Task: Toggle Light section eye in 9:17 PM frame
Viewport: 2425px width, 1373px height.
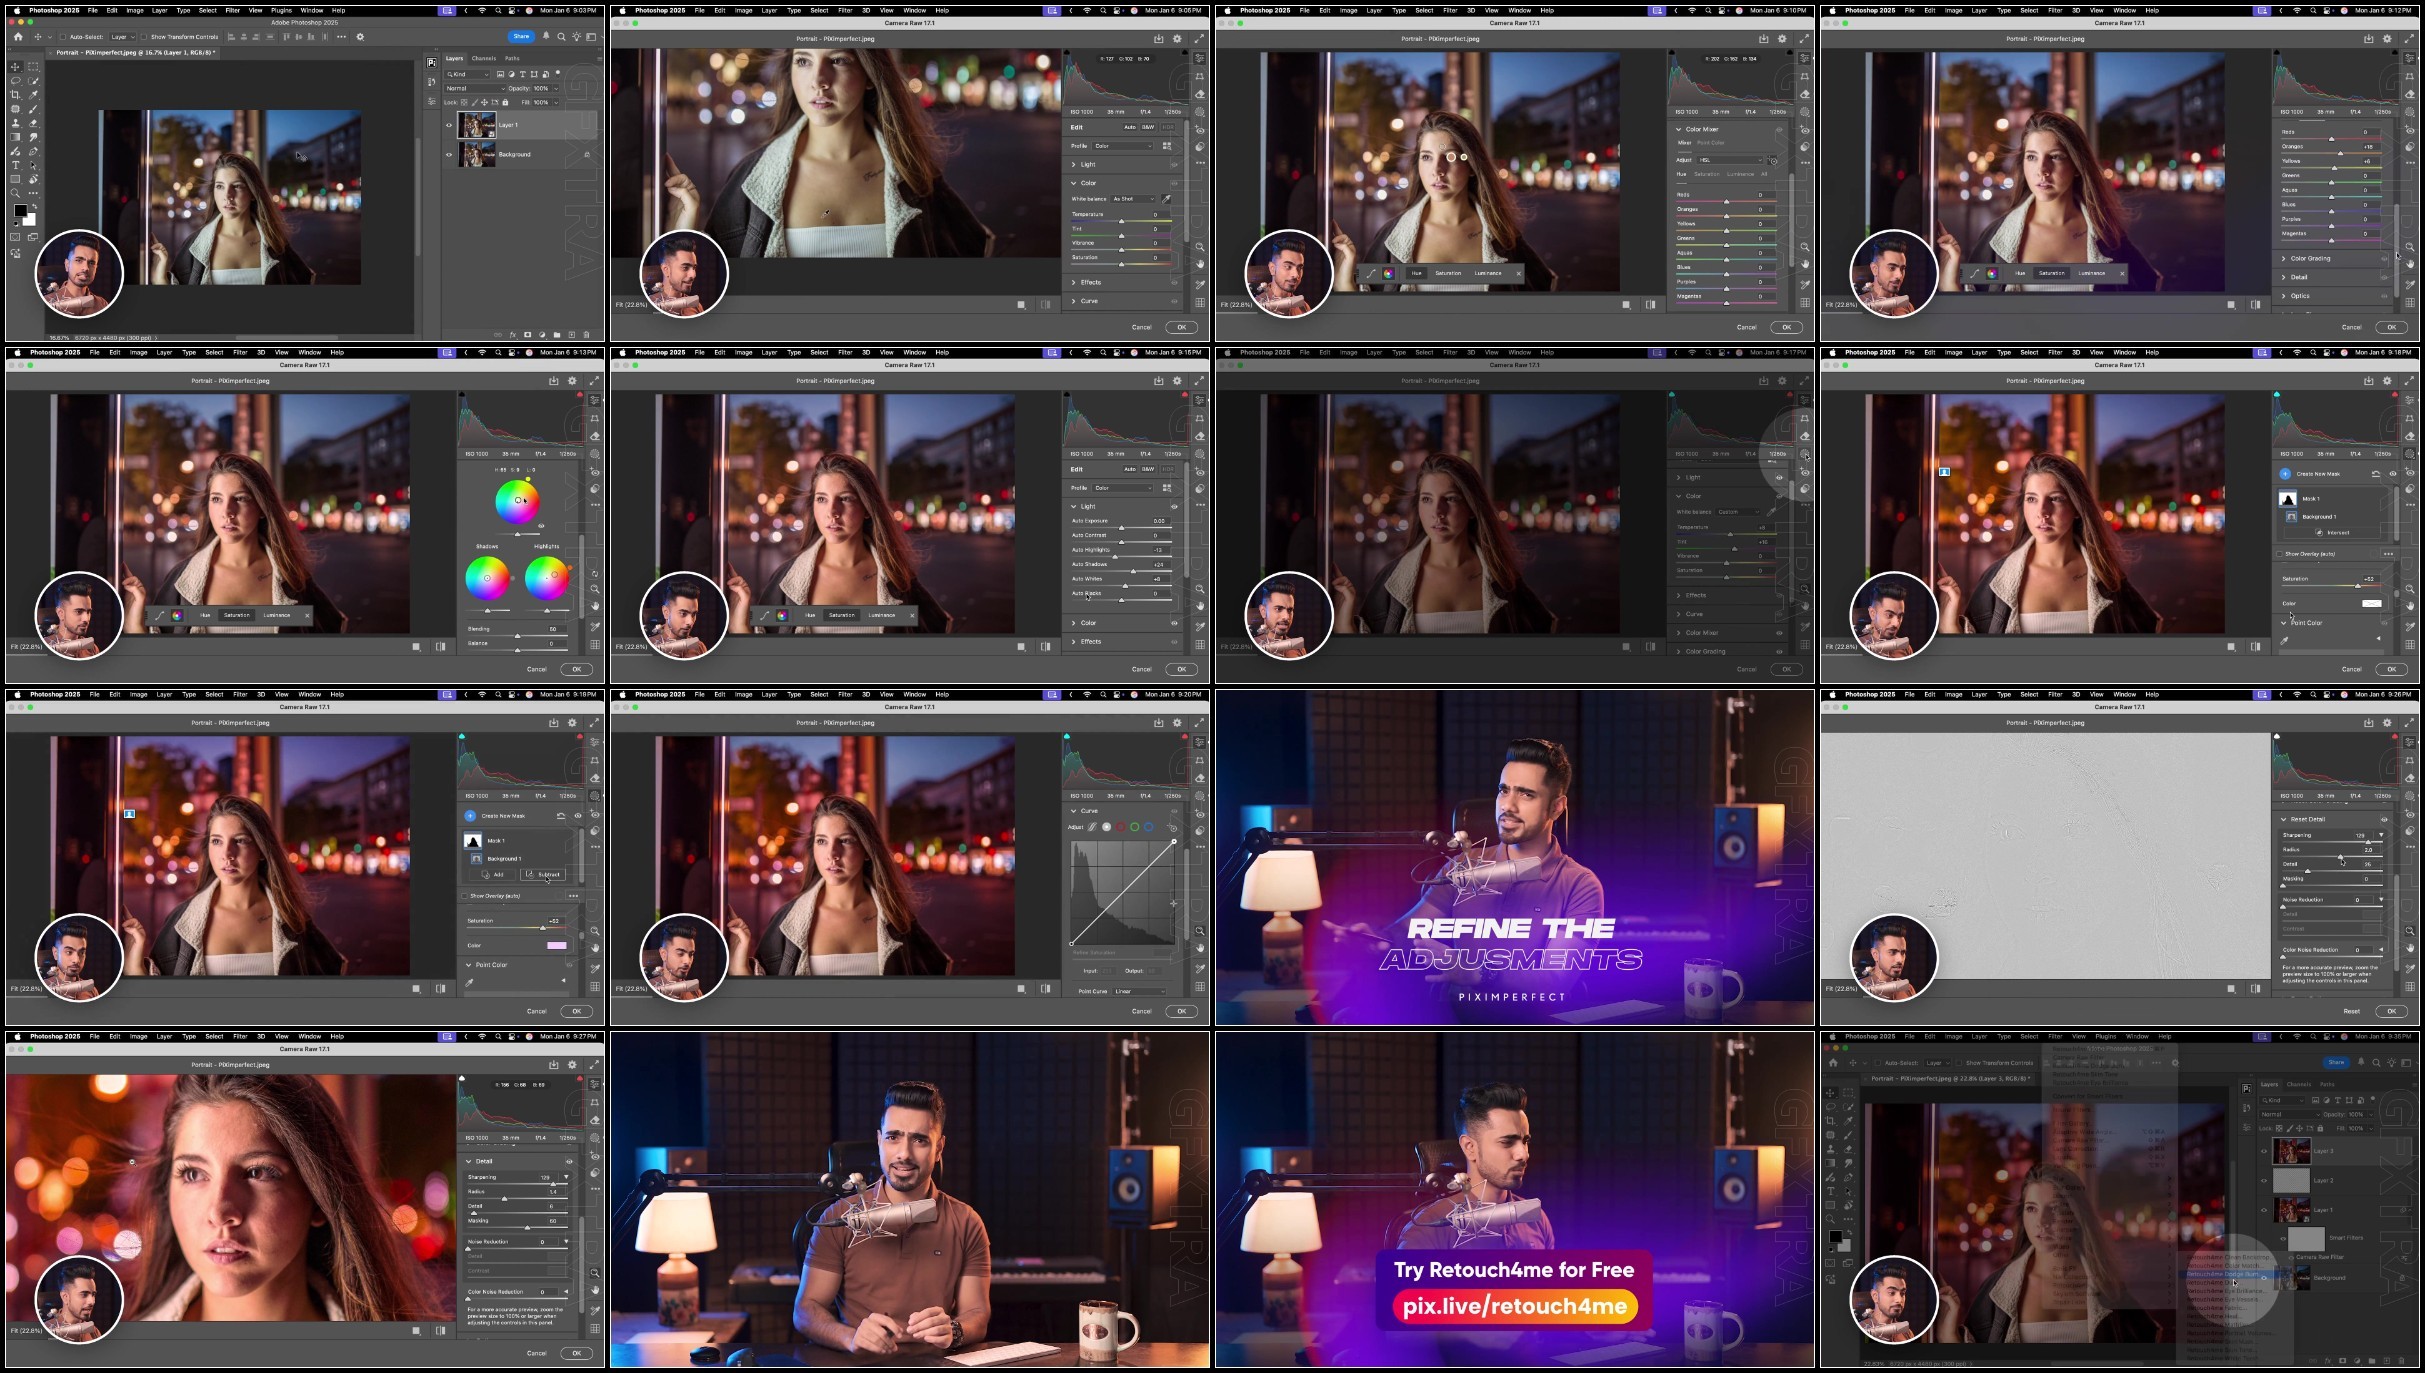Action: [1779, 478]
